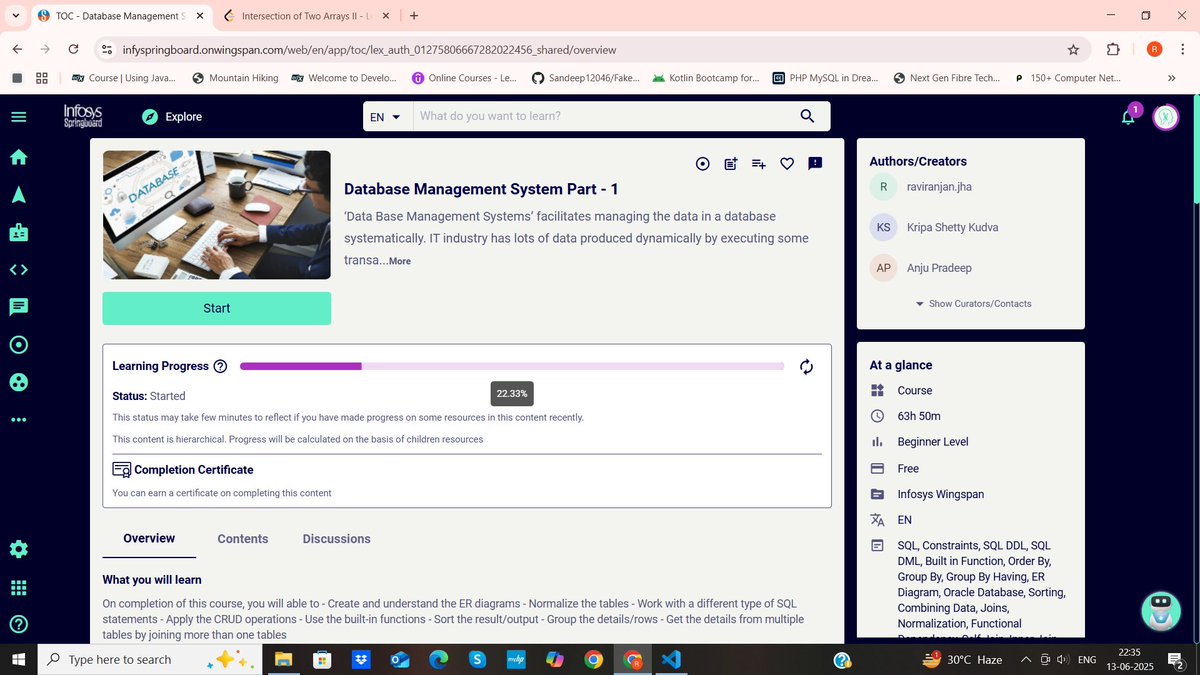Click the Infosys Springboard logo
The height and width of the screenshot is (675, 1200).
click(83, 116)
